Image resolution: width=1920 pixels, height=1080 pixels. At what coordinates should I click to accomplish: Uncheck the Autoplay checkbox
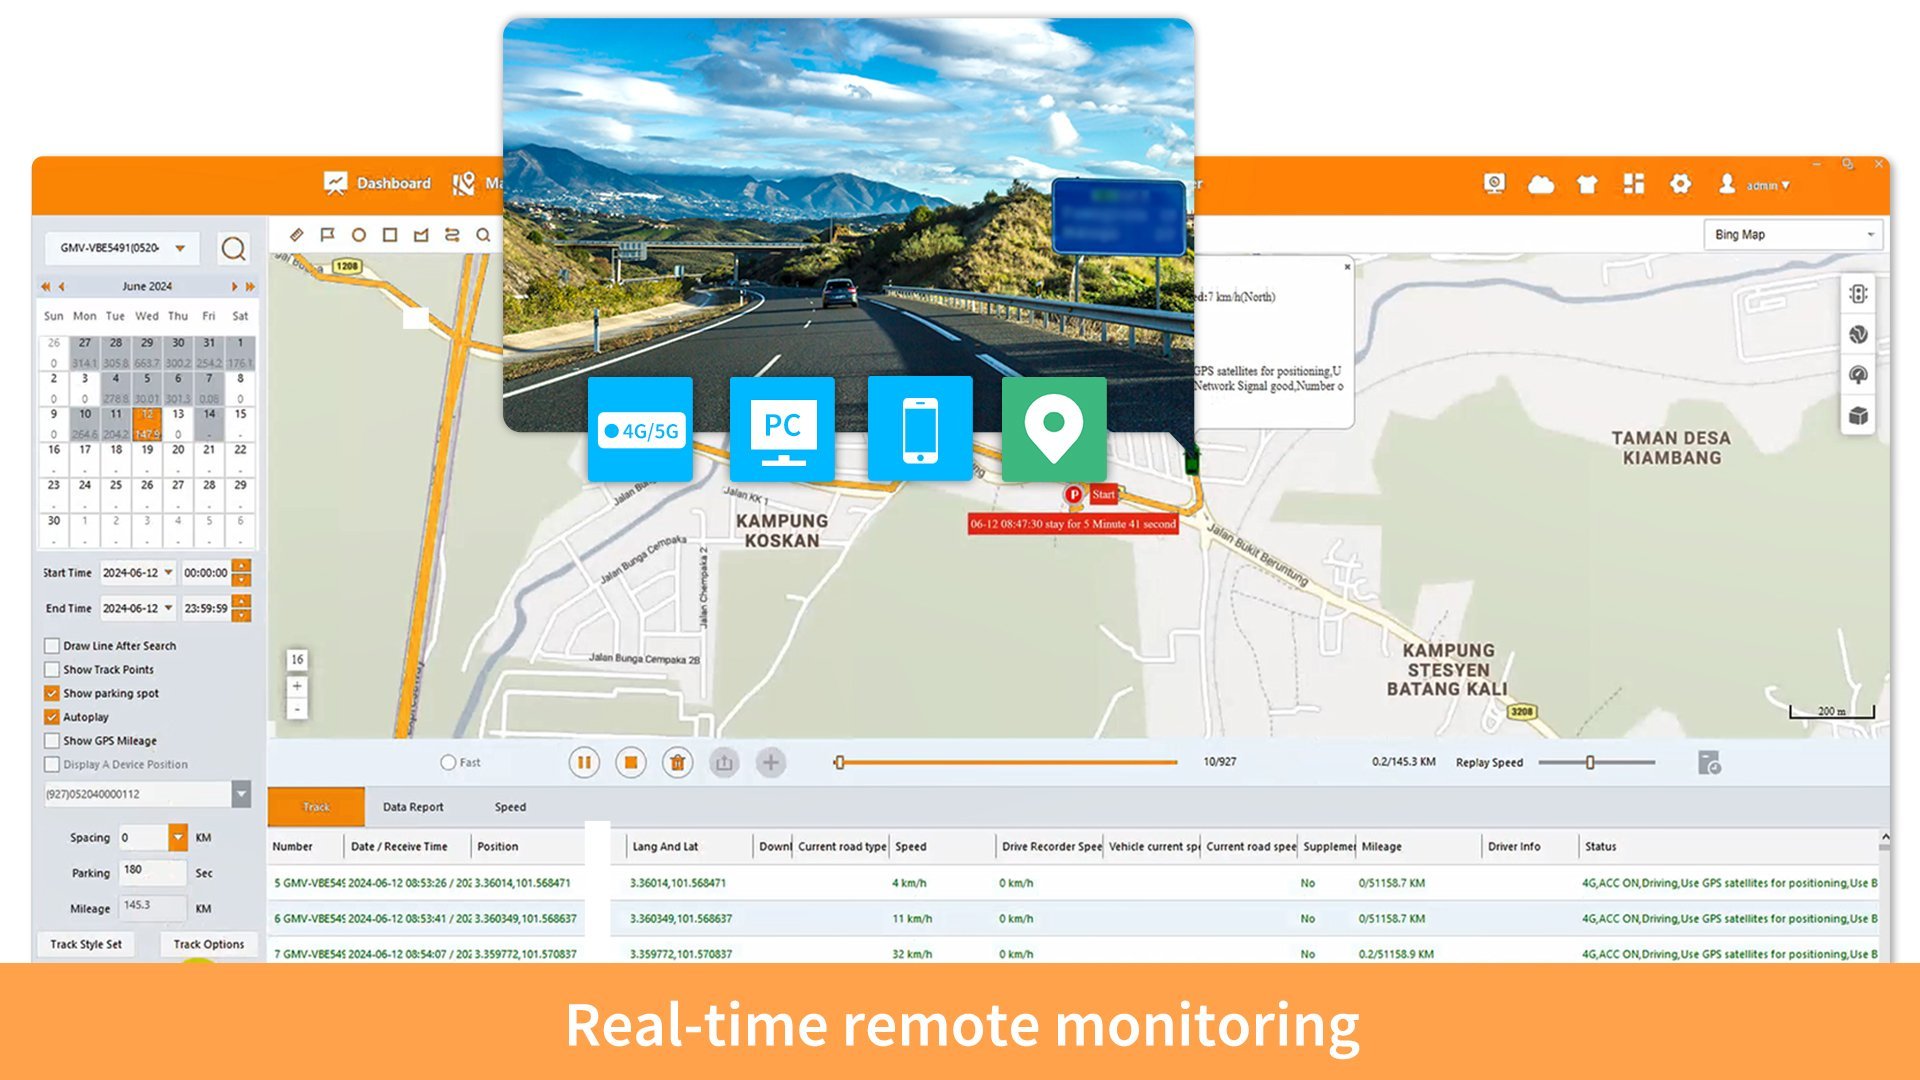click(52, 717)
